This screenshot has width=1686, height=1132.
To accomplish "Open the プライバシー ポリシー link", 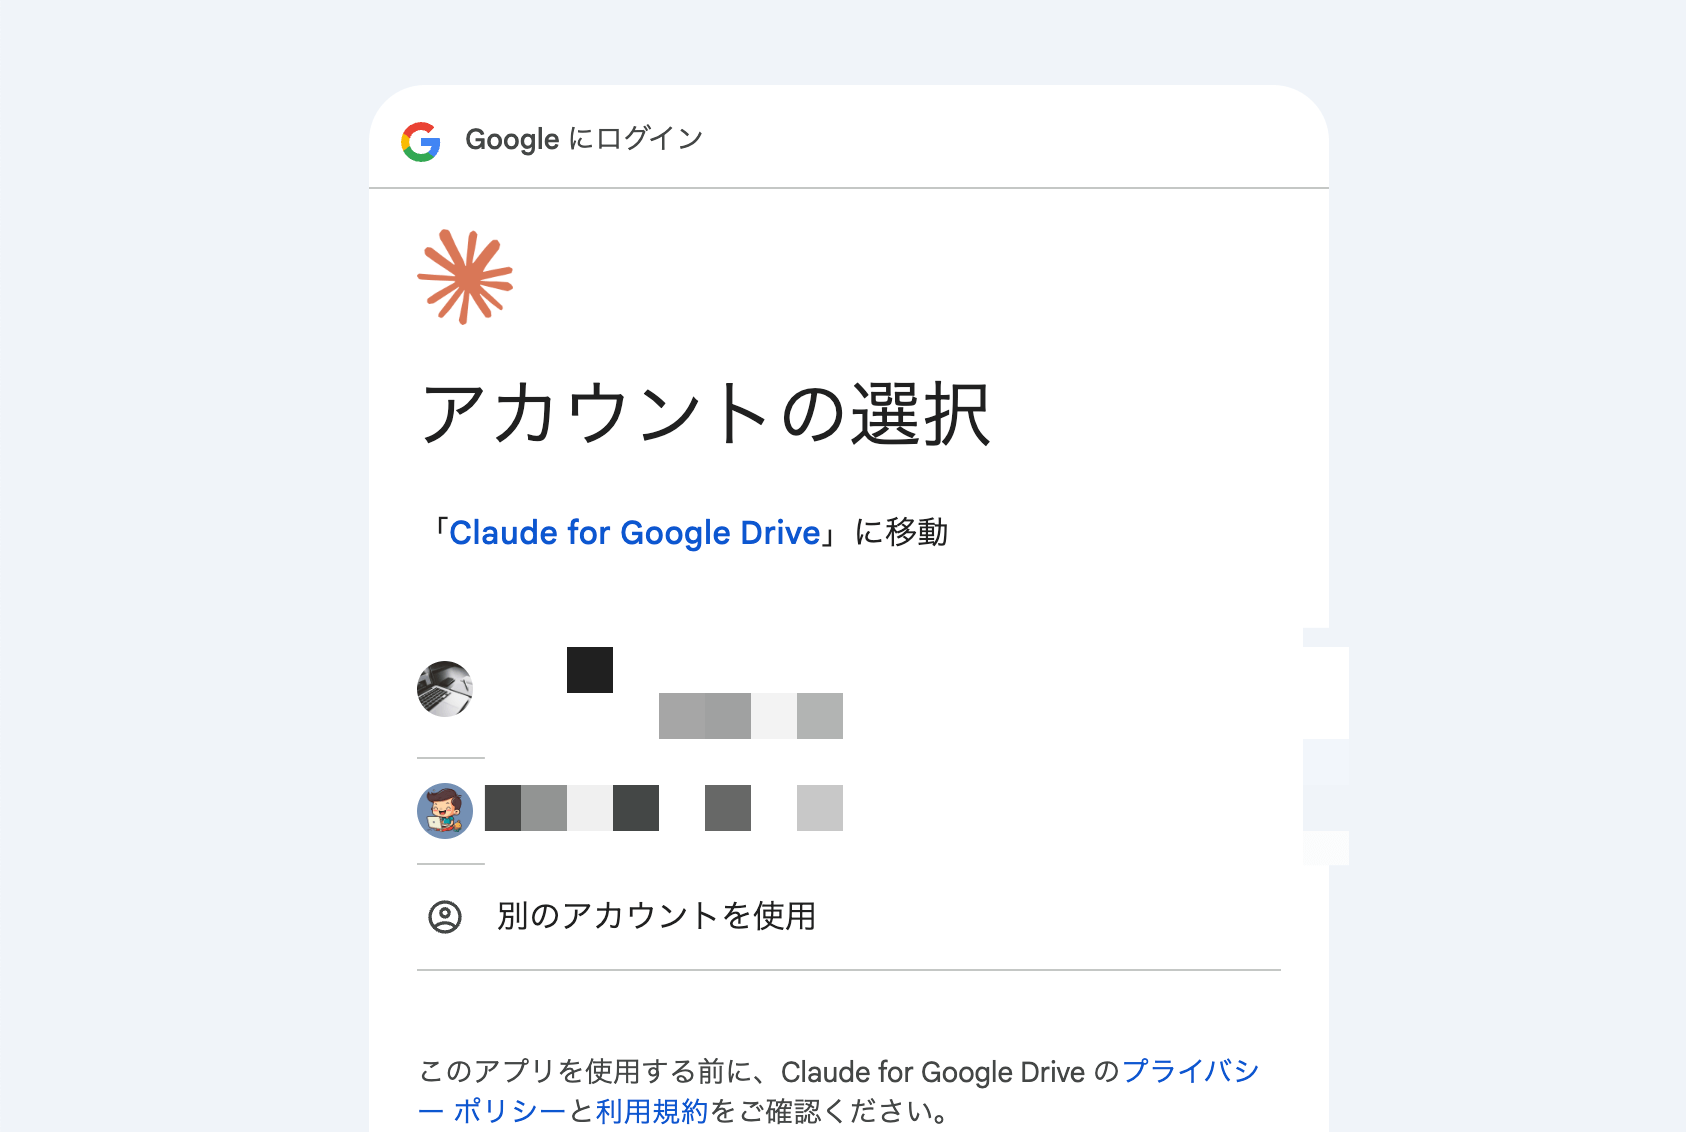I will 1190,1072.
